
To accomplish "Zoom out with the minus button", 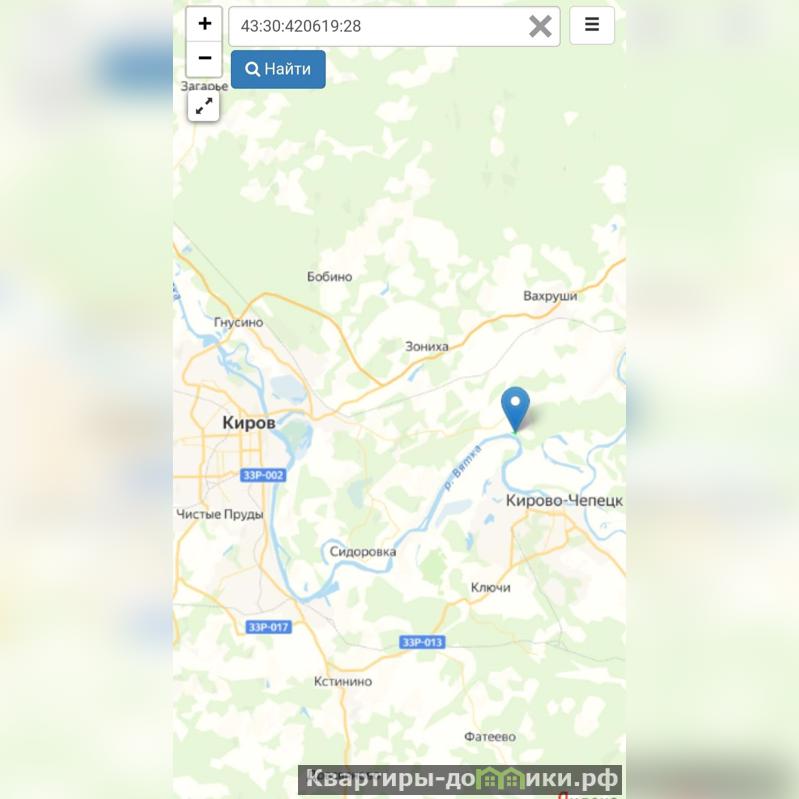I will [204, 59].
